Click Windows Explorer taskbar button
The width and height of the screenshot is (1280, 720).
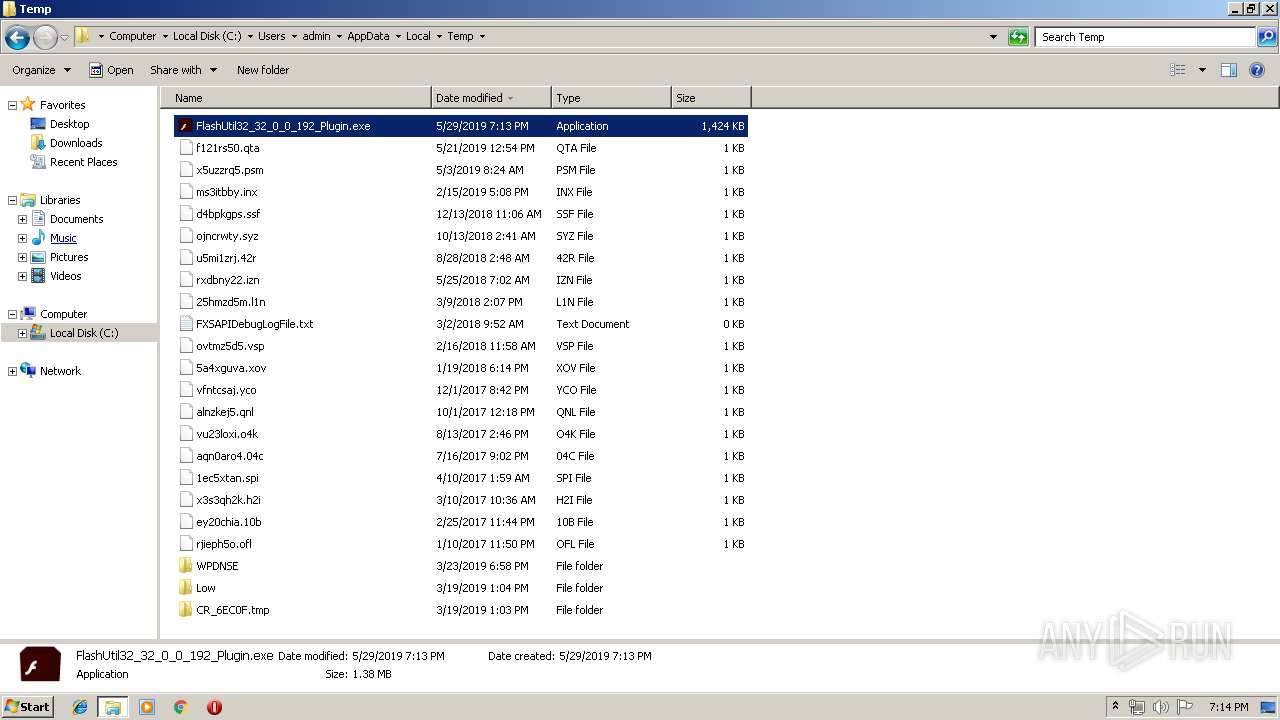point(112,707)
